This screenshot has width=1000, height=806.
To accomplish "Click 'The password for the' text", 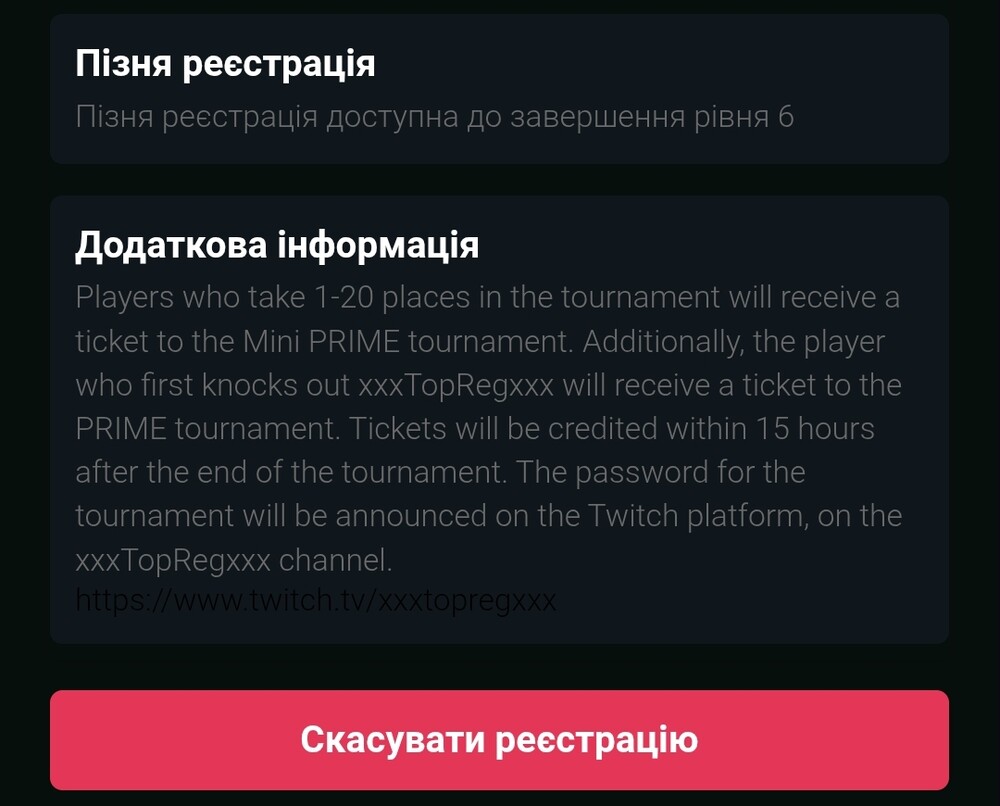I will click(x=660, y=473).
